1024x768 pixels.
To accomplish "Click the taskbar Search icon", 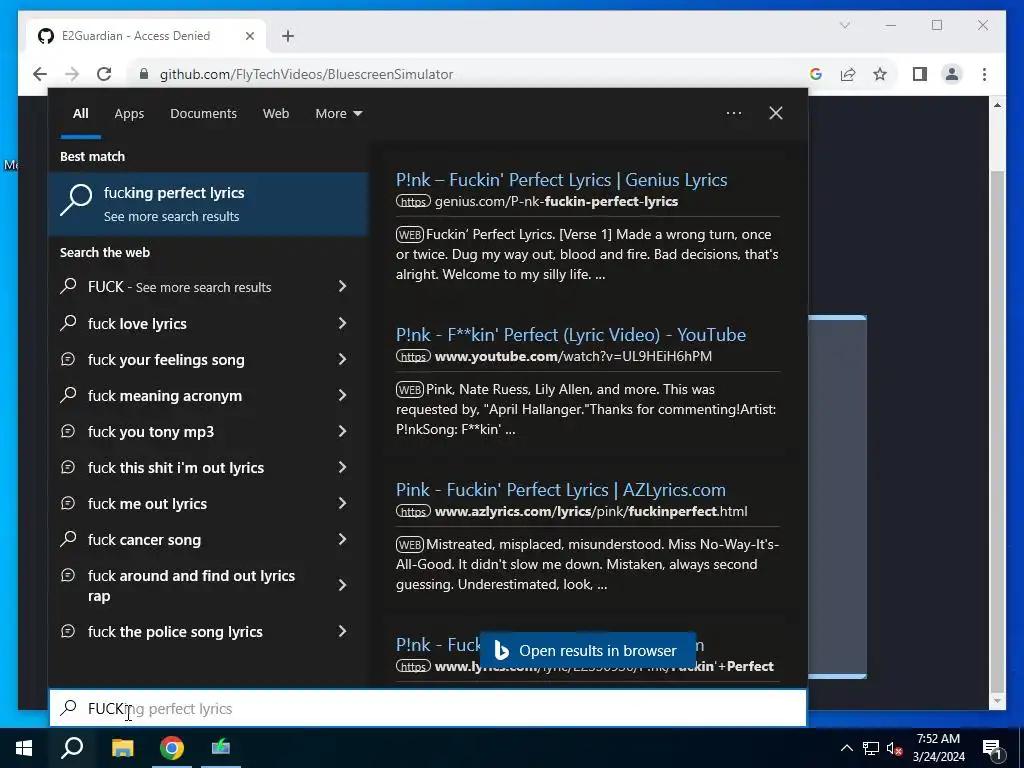I will [x=72, y=748].
